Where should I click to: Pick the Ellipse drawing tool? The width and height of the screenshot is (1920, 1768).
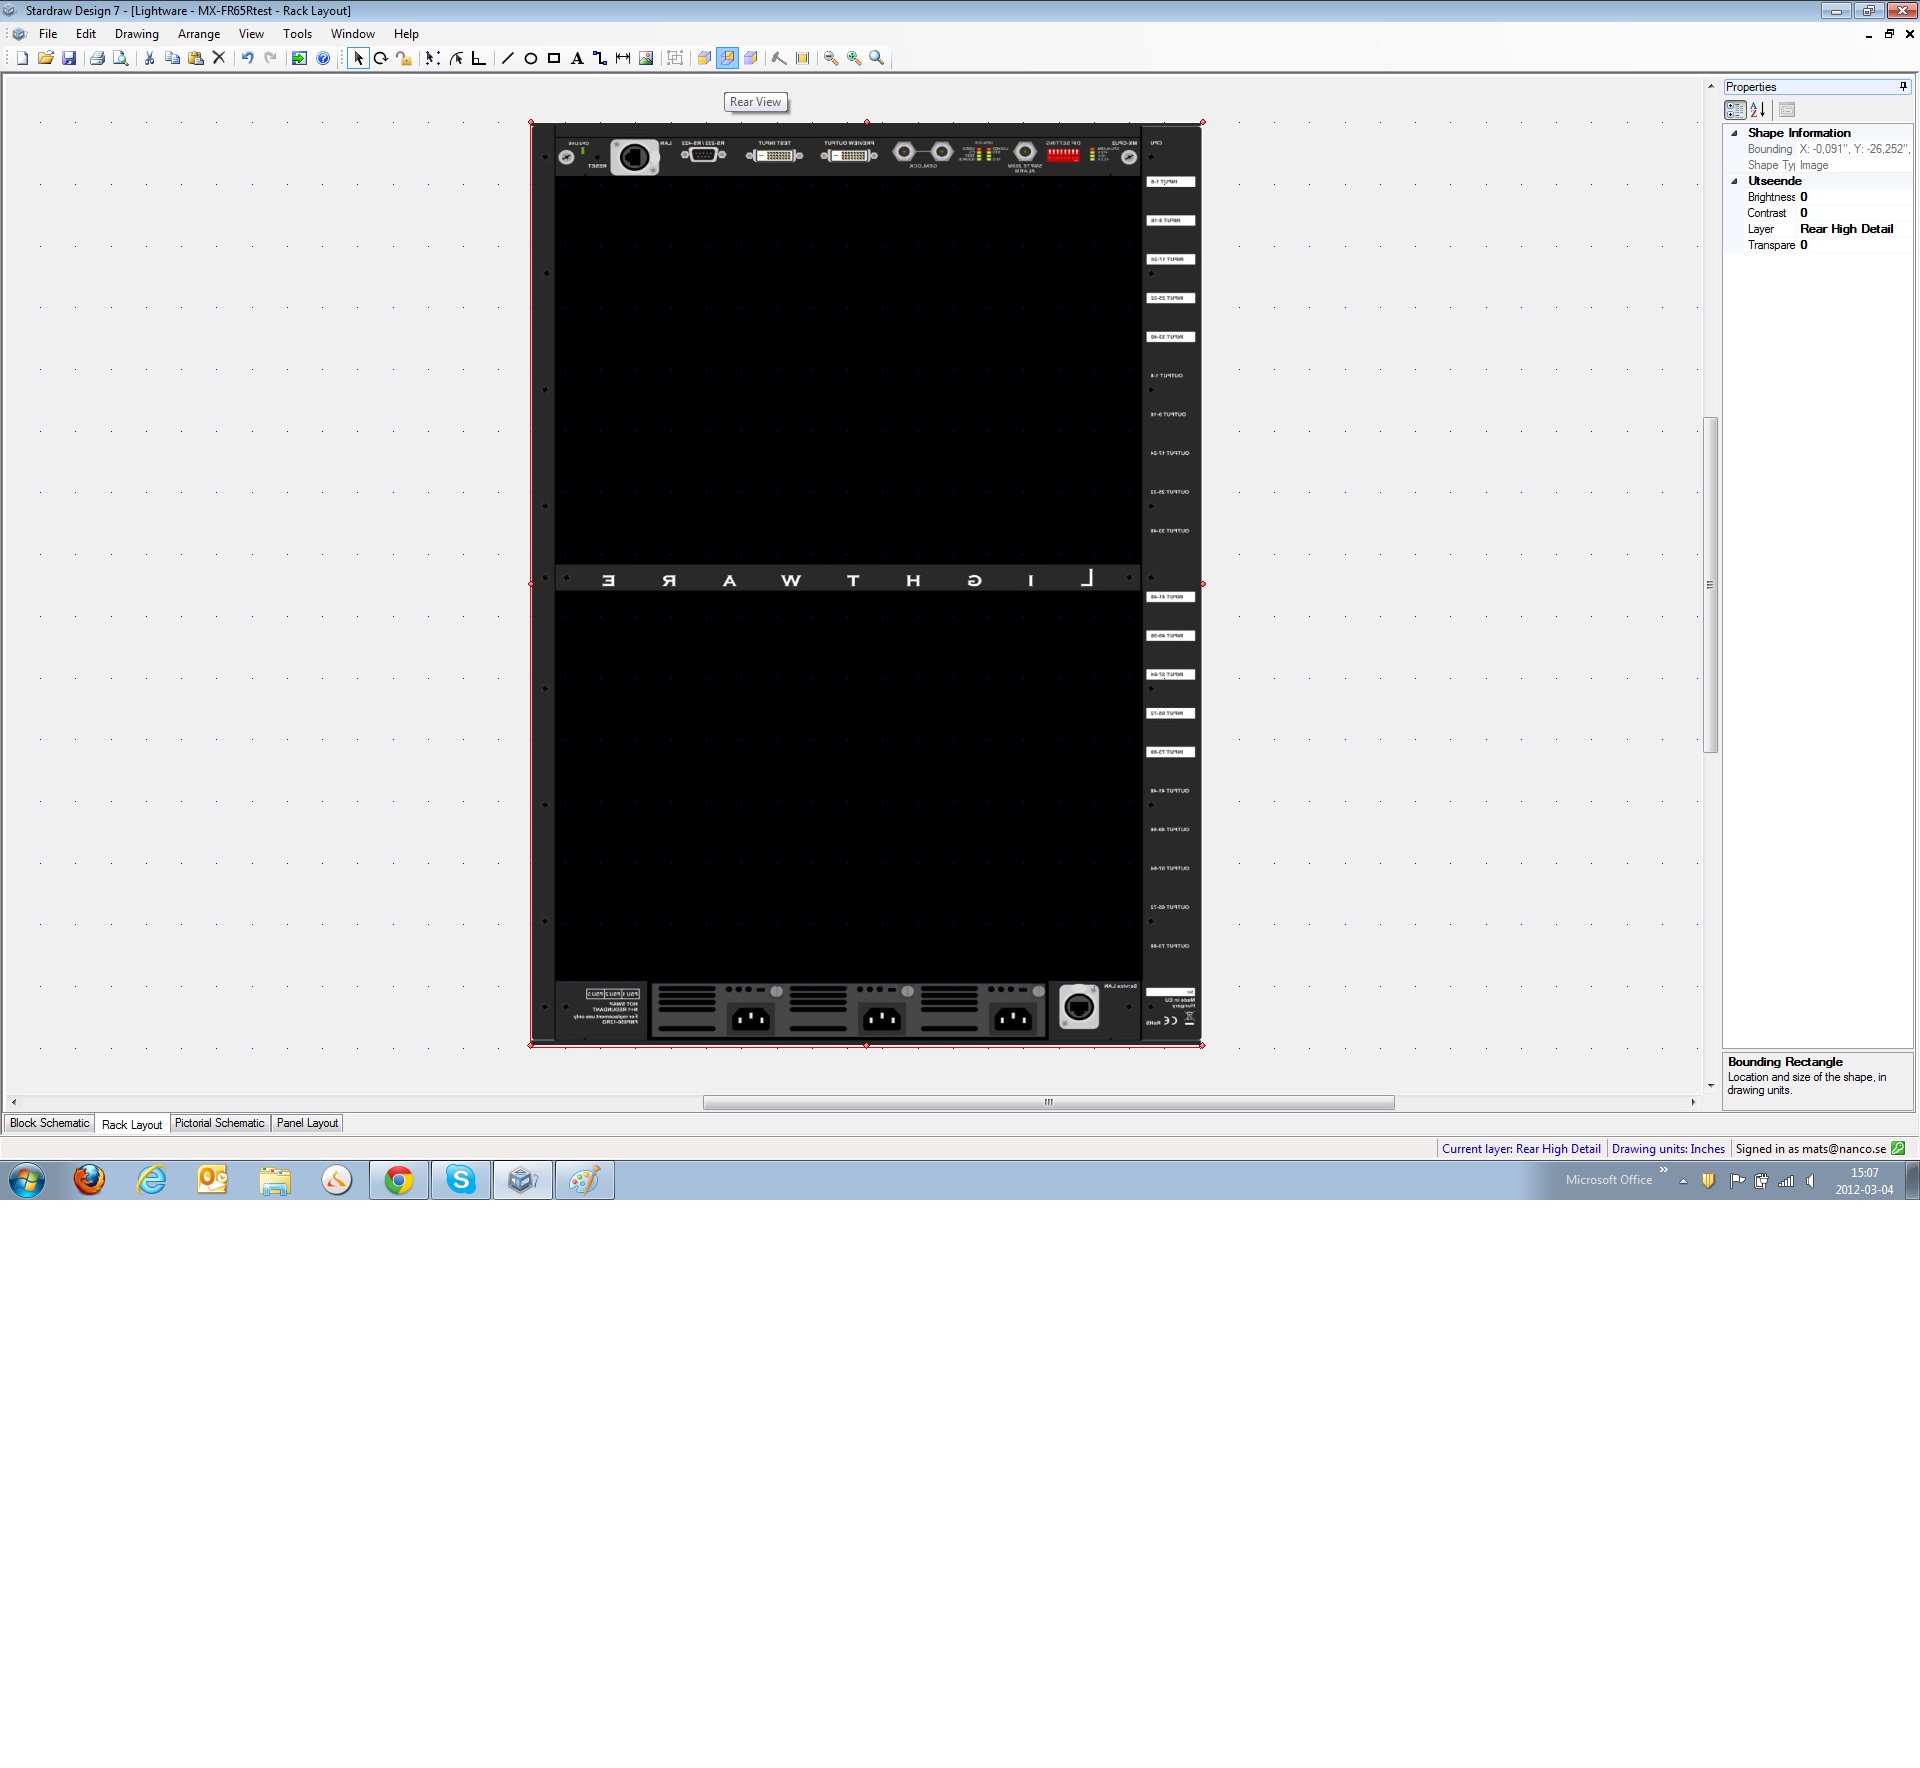point(531,59)
